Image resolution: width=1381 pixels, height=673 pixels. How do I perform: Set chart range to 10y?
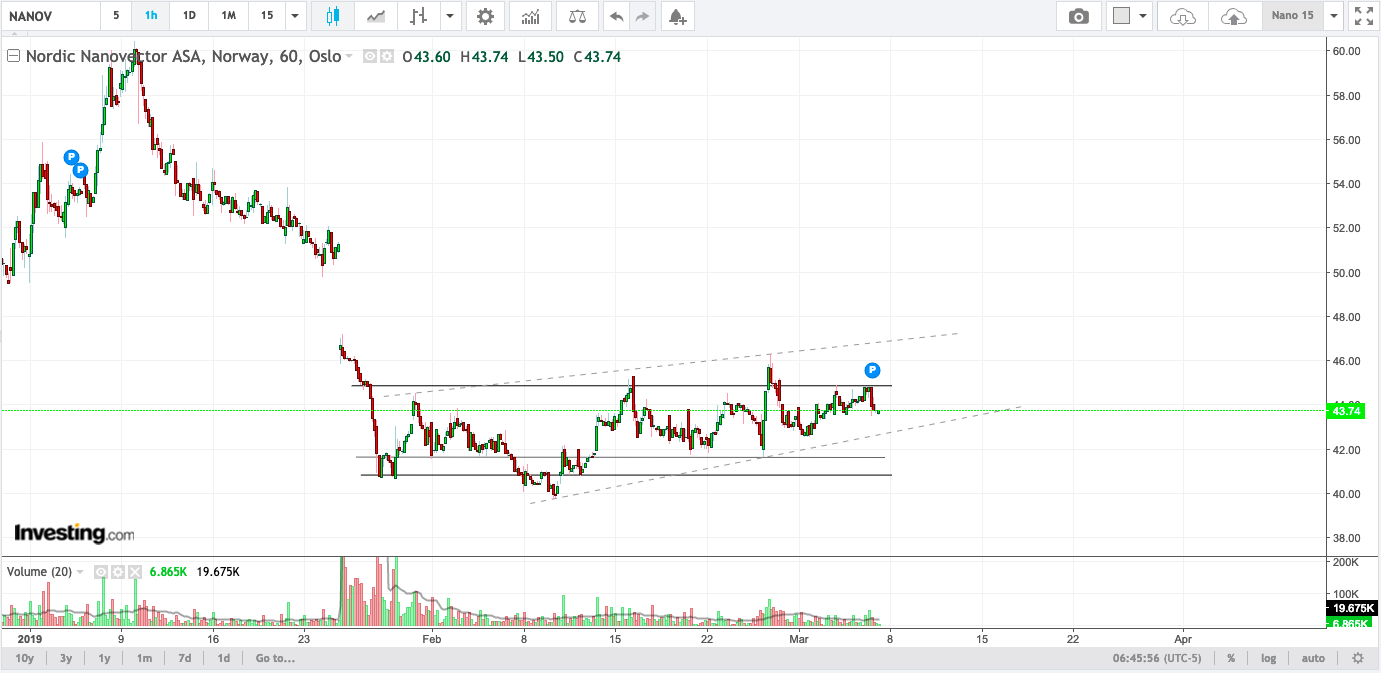(24, 658)
